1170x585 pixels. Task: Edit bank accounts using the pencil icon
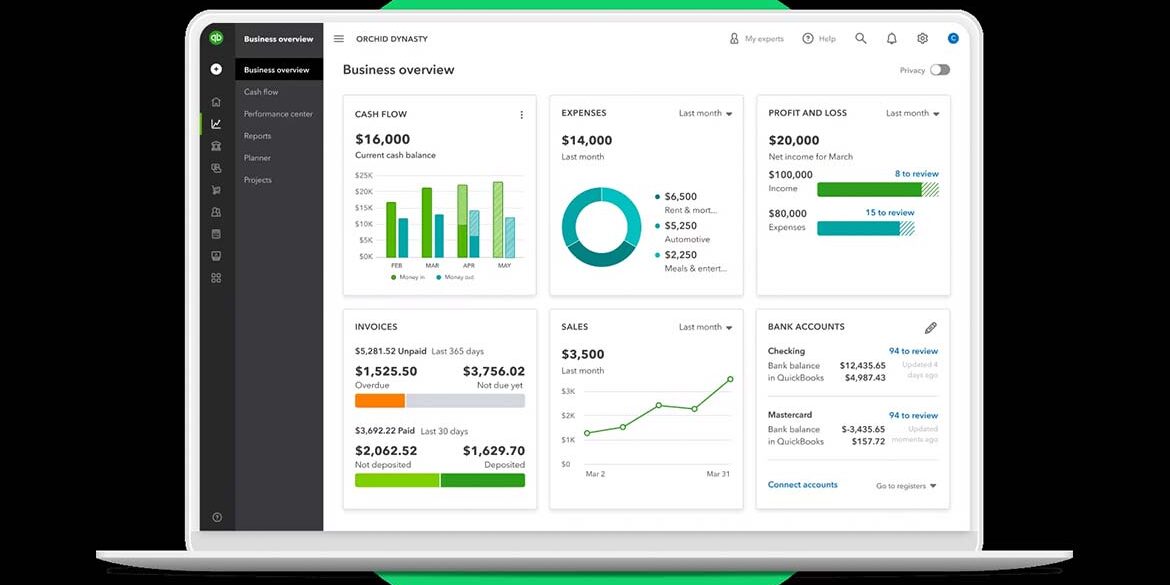point(931,327)
